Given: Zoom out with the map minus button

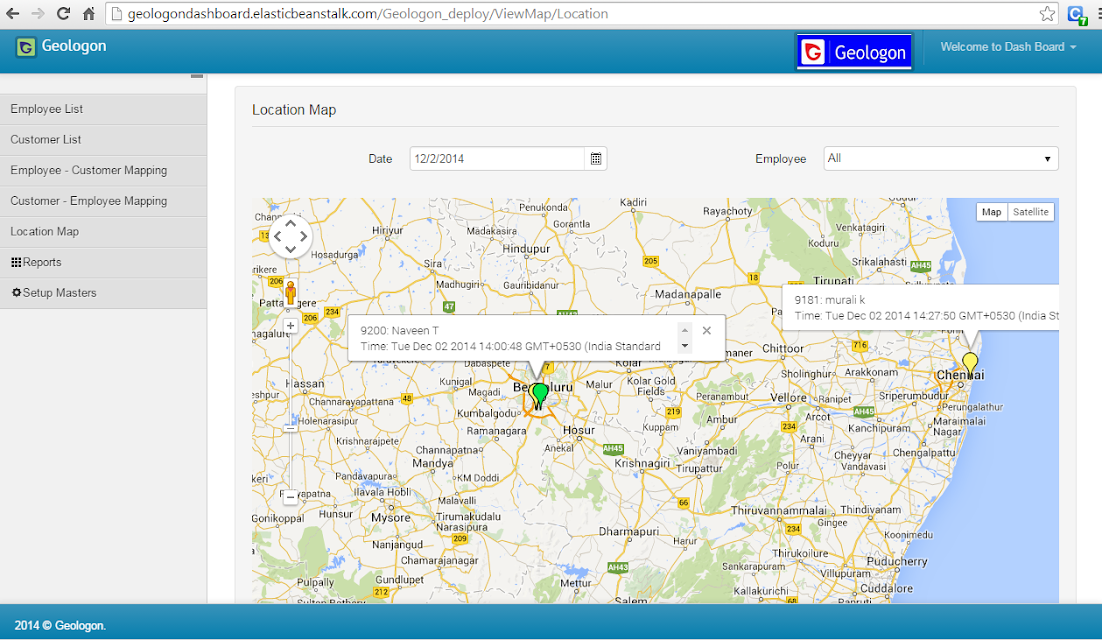Looking at the screenshot, I should point(290,496).
